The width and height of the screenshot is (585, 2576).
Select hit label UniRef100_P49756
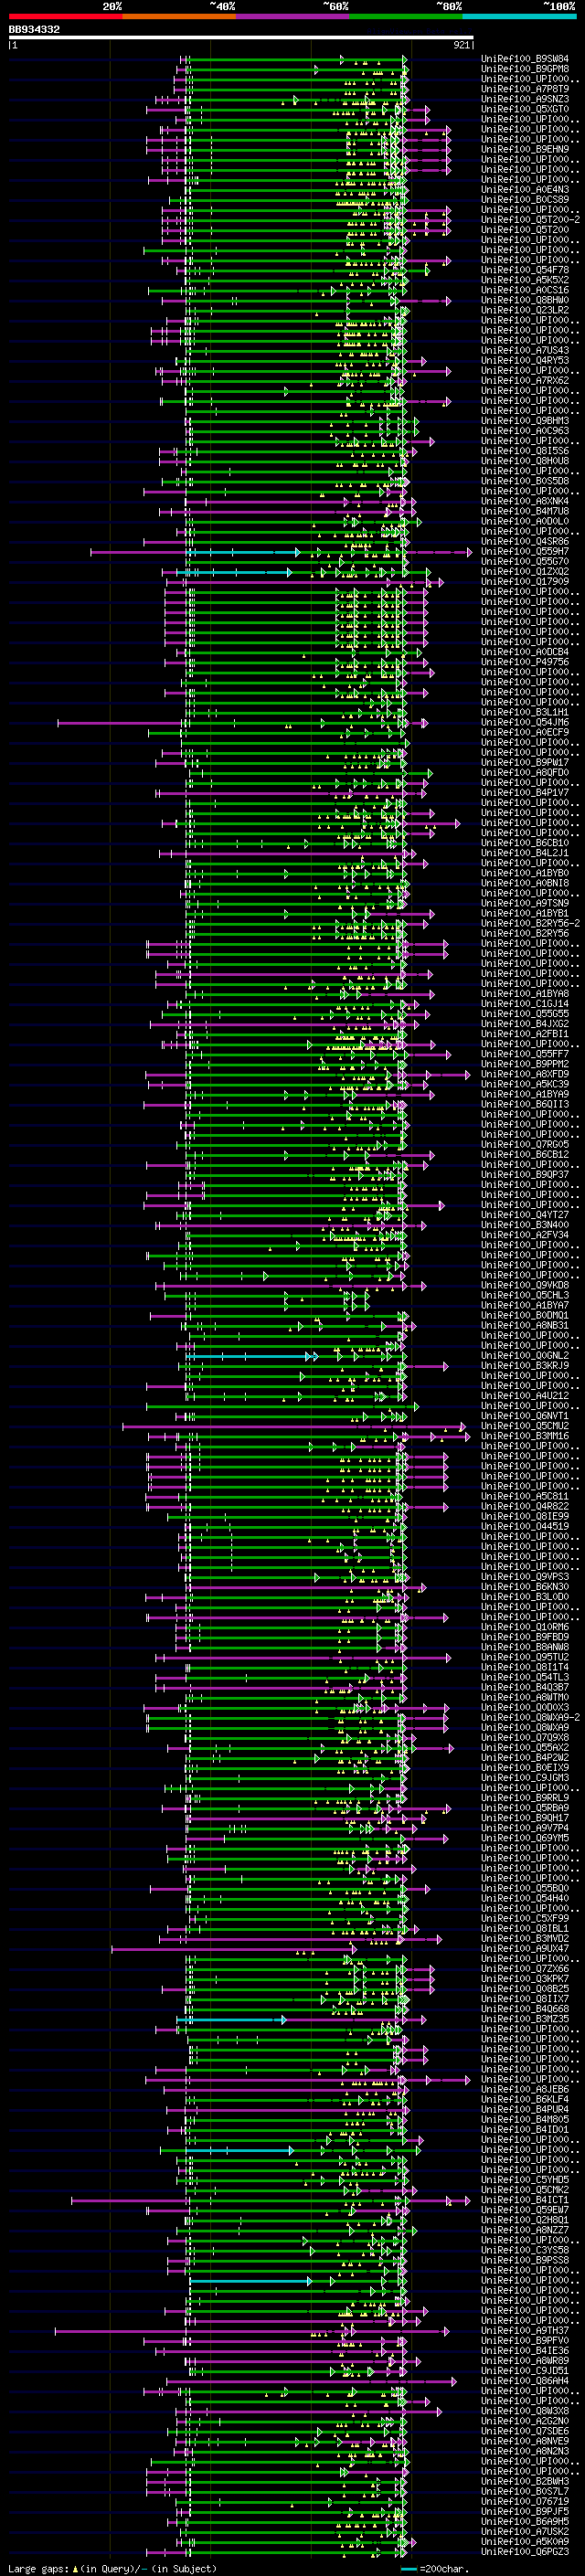[x=525, y=662]
